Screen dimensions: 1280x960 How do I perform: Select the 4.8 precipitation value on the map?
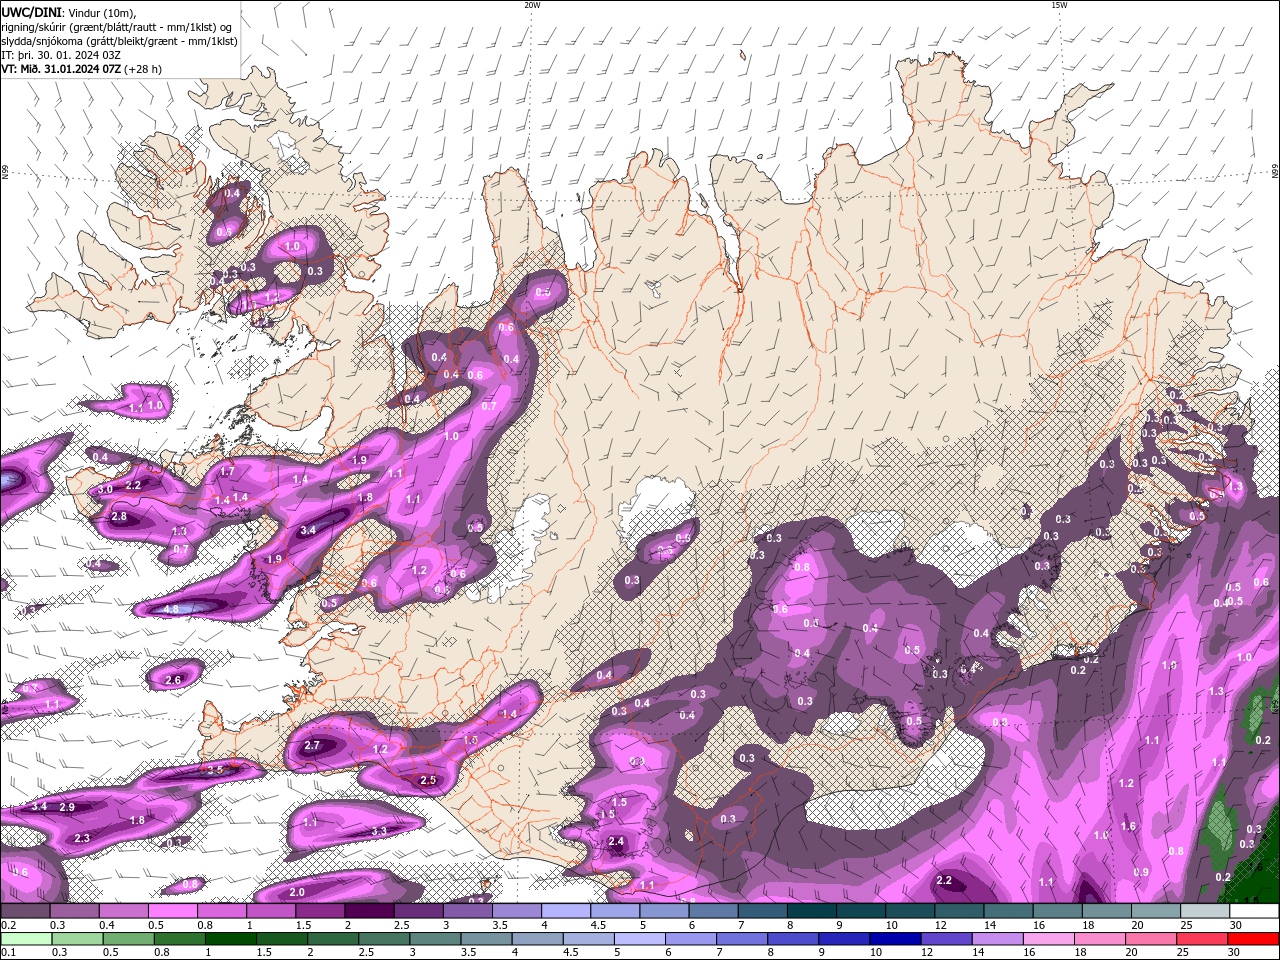pos(171,608)
